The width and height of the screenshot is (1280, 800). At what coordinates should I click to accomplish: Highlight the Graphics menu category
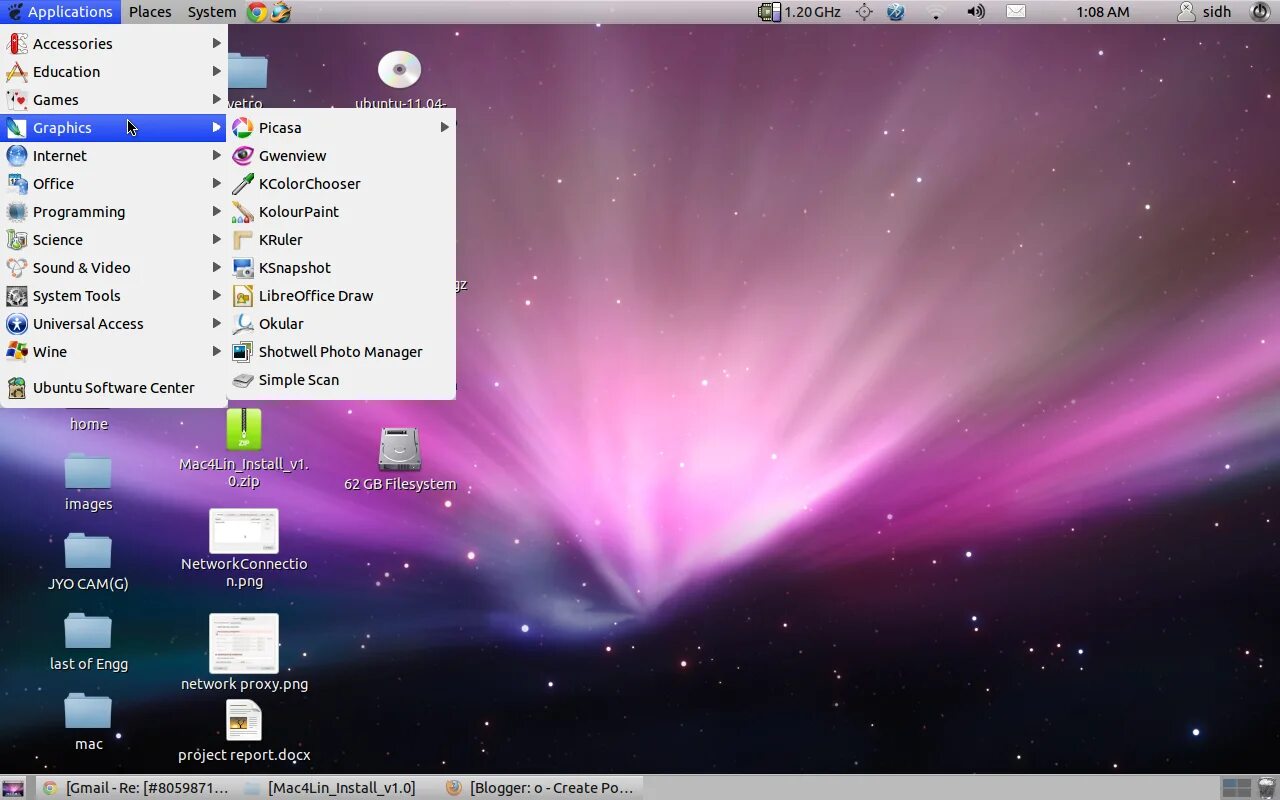click(x=114, y=128)
